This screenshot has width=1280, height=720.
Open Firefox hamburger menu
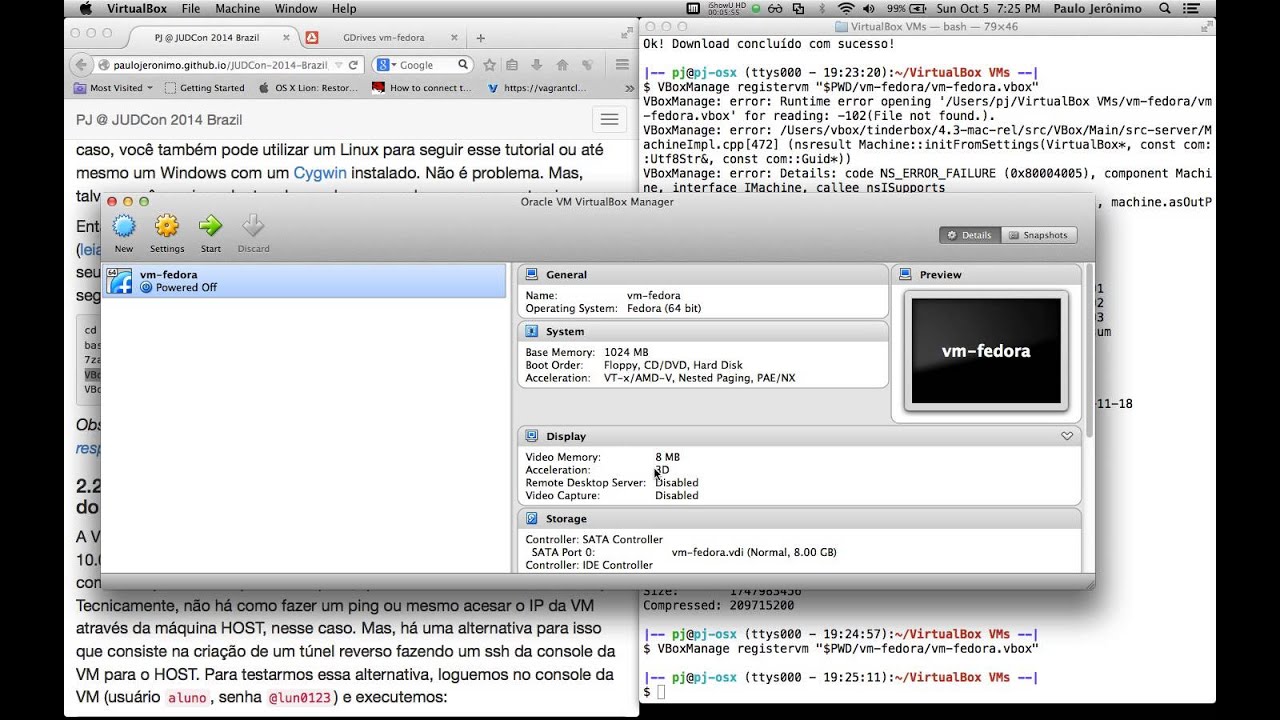click(x=622, y=65)
